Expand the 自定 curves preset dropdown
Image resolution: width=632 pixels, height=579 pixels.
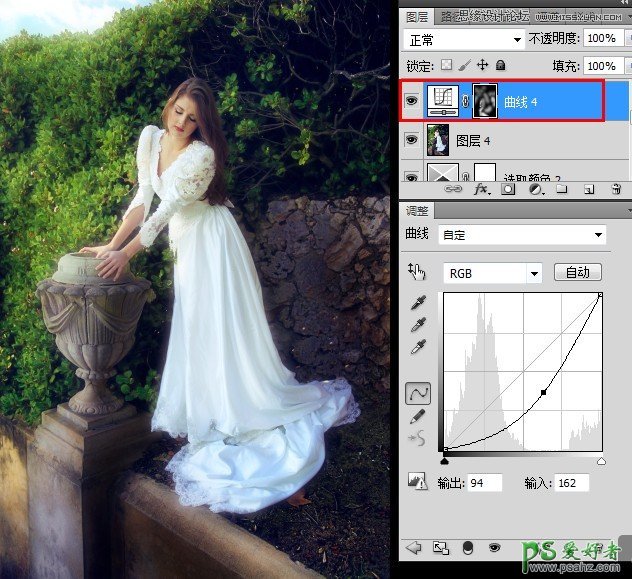coord(525,235)
